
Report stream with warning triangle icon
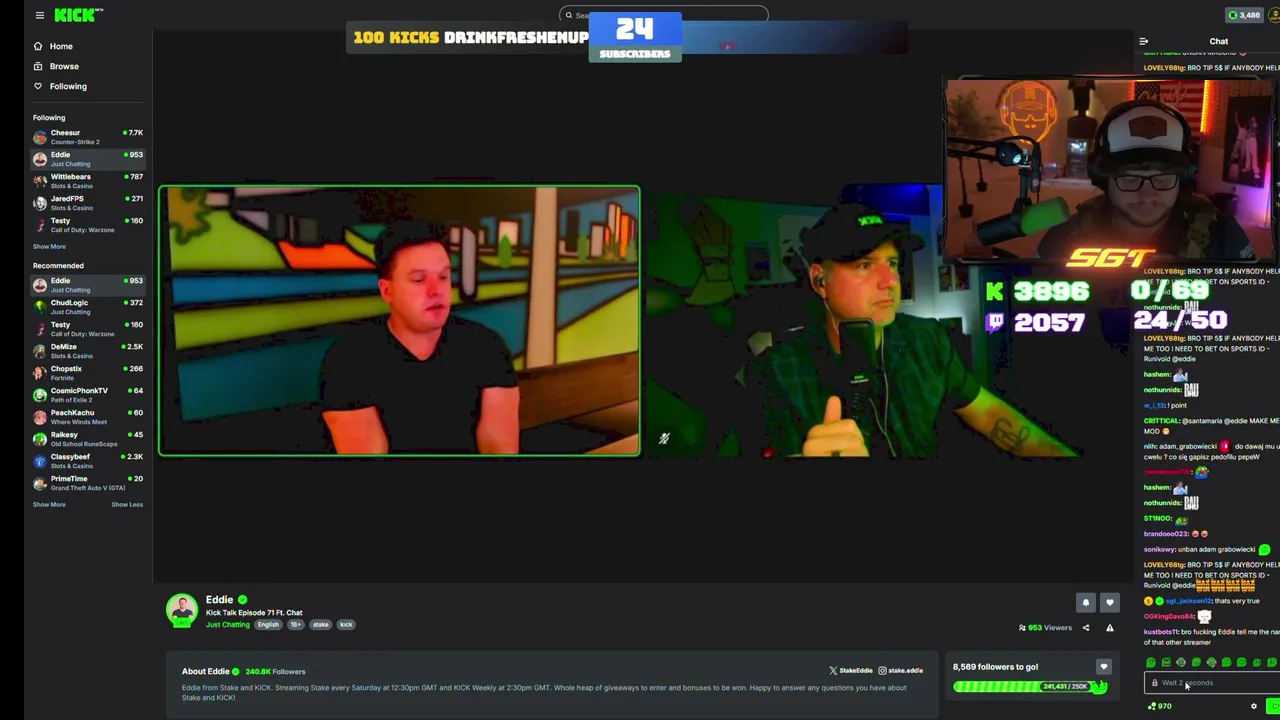[x=1109, y=628]
